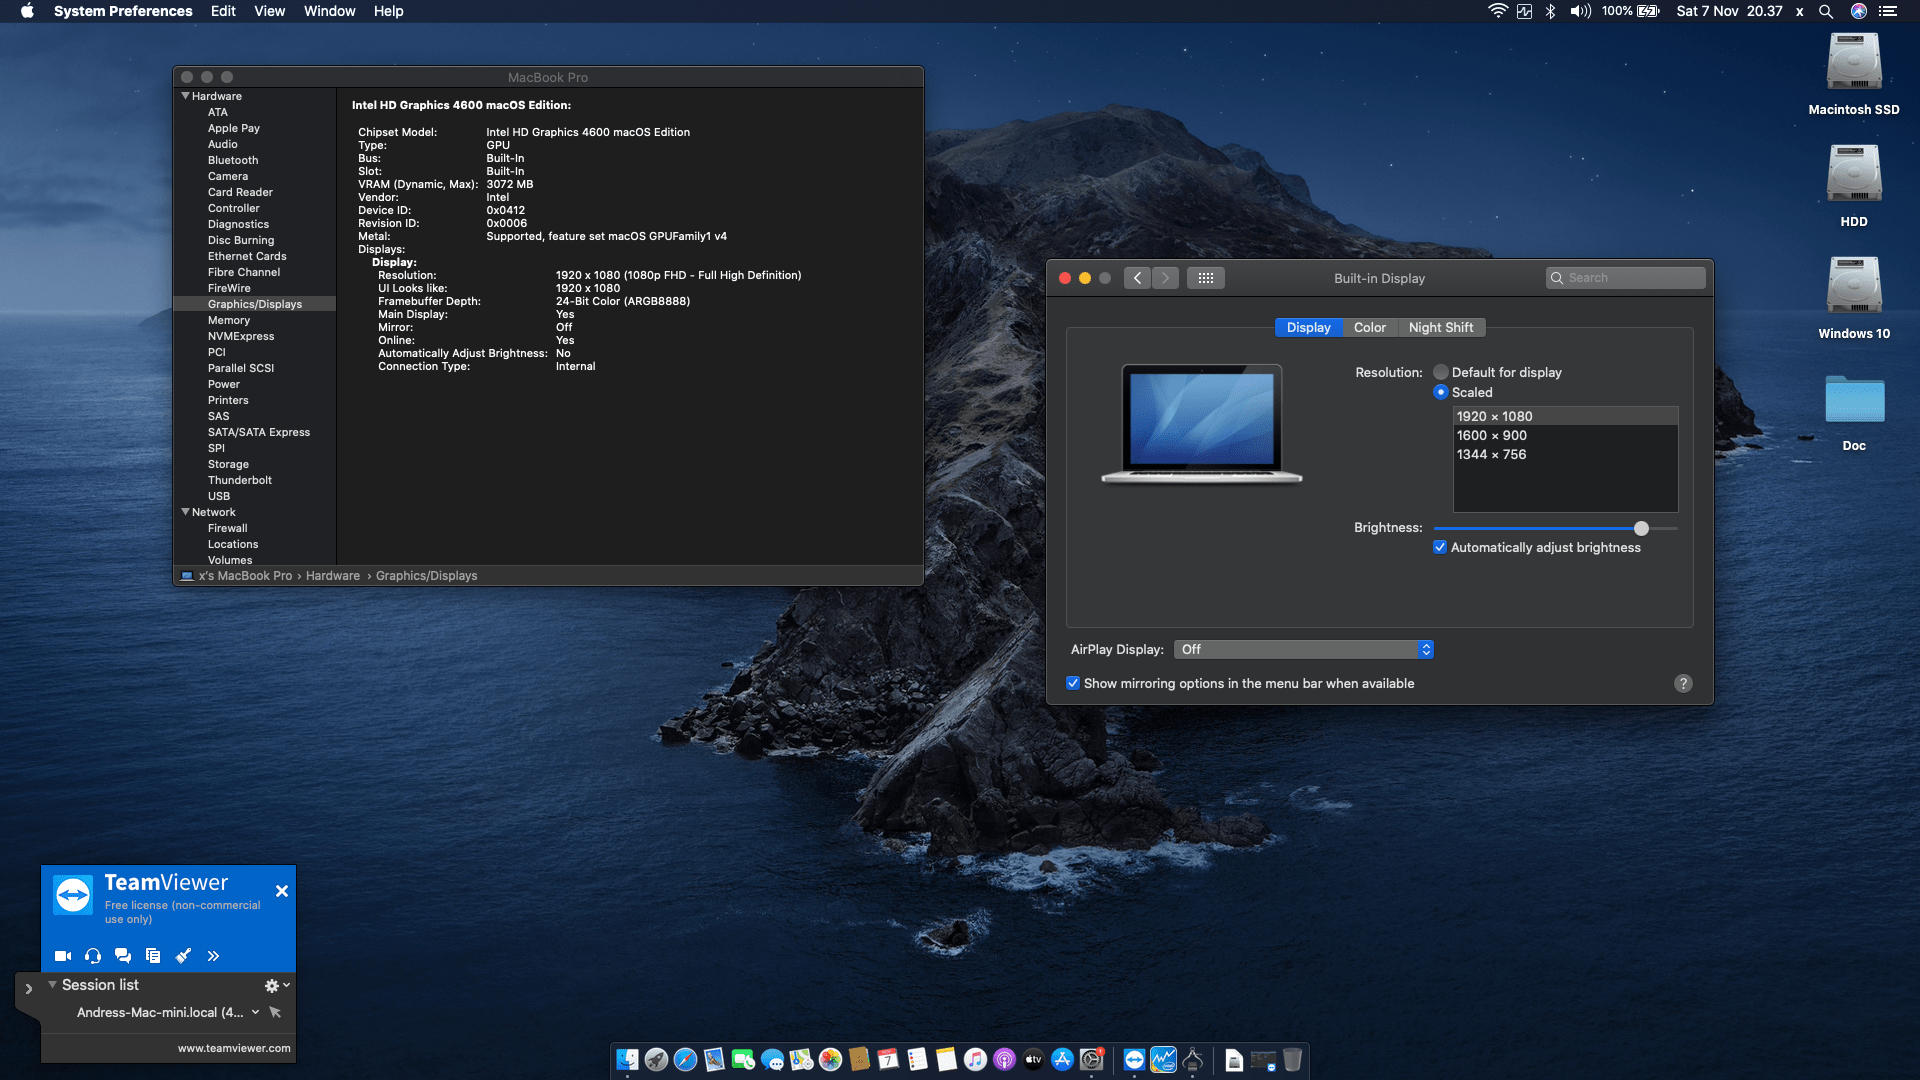
Task: Collapse the Hardware section in System Information
Action: (185, 95)
